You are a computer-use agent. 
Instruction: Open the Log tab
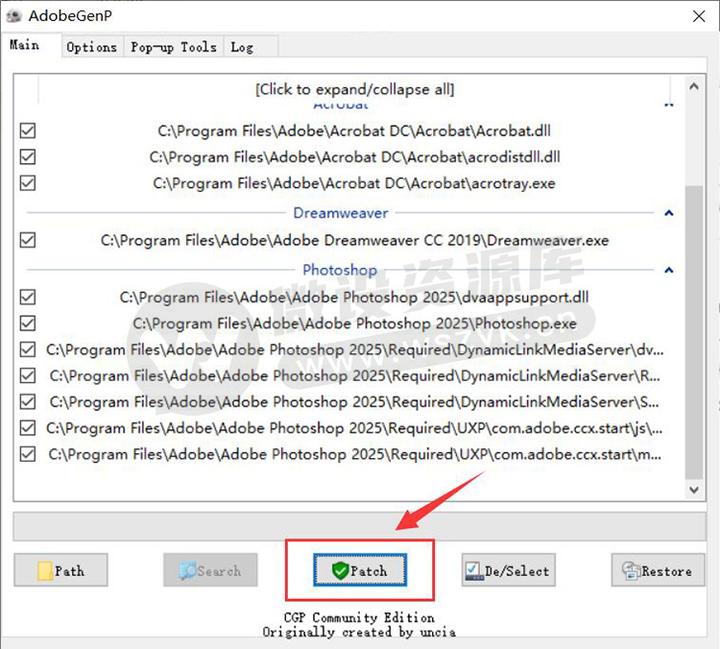coord(250,47)
